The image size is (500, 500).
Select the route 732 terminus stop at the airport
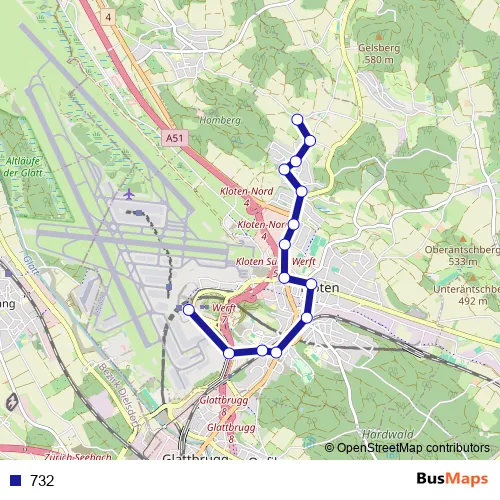pyautogui.click(x=189, y=310)
